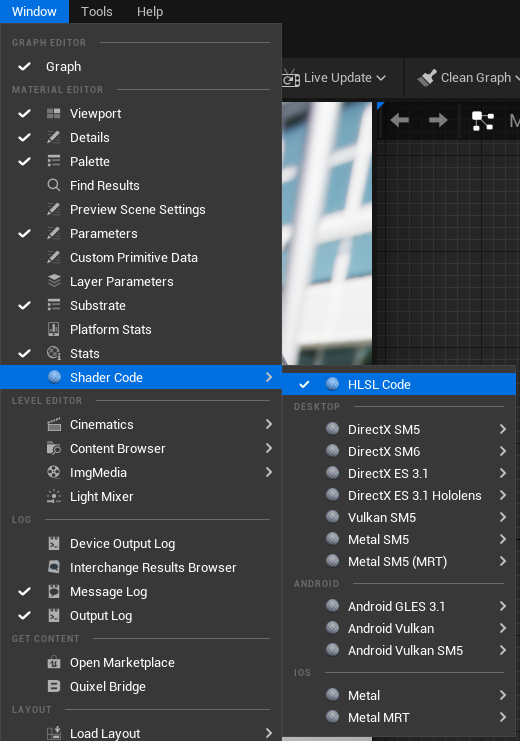The width and height of the screenshot is (520, 741).
Task: Click the back arrow in graph toolbar
Action: tap(399, 120)
